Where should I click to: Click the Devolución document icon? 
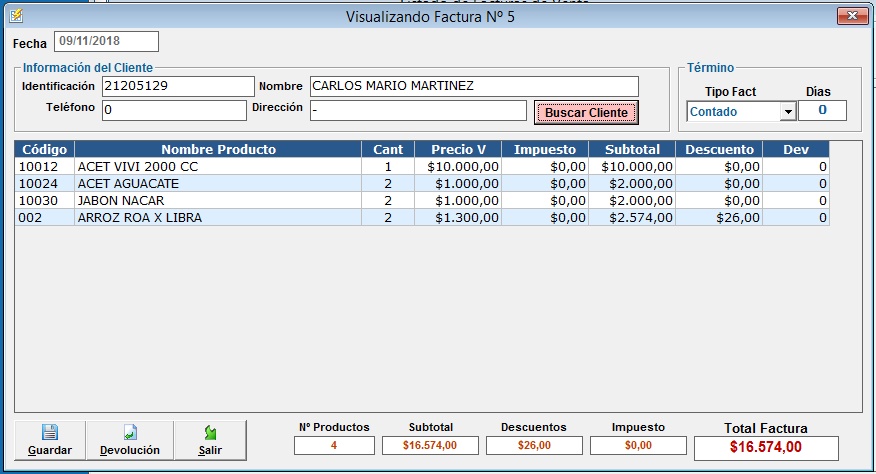click(129, 433)
